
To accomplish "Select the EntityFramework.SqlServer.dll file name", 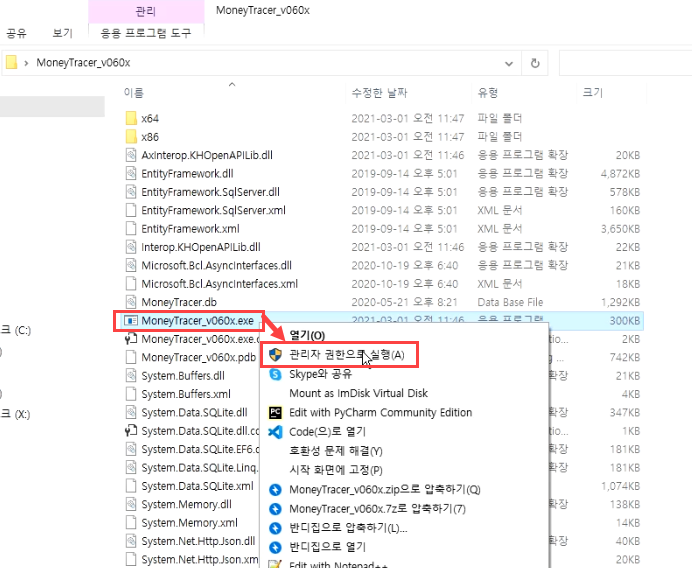I will 211,192.
